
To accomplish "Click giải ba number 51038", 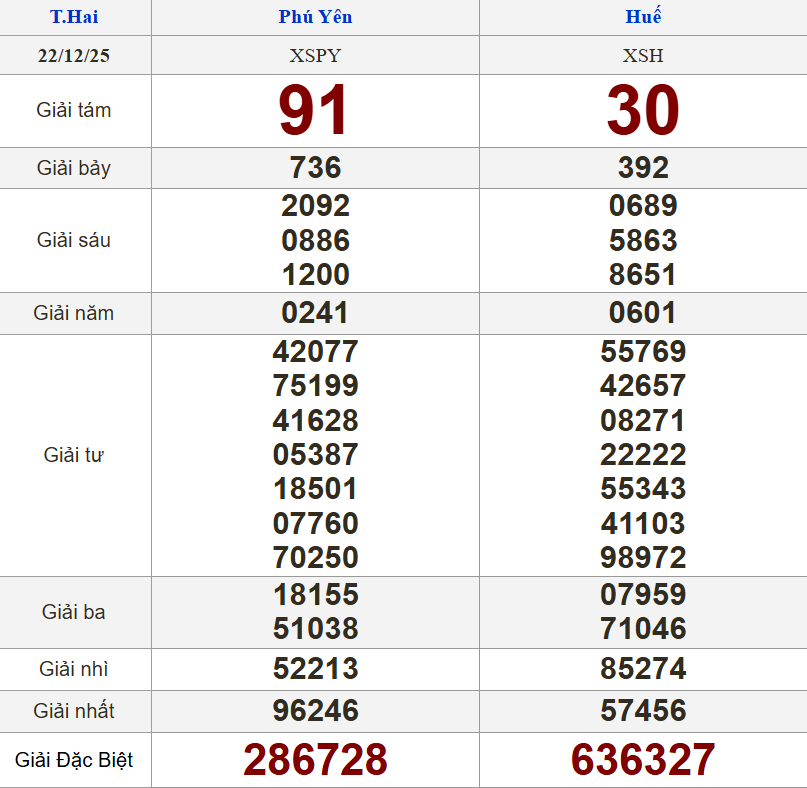I will pos(315,629).
